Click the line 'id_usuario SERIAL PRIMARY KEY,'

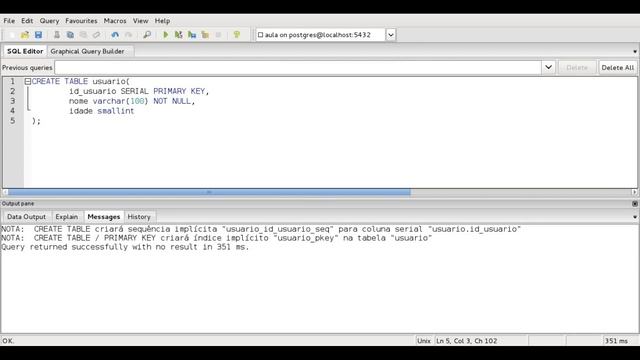(x=139, y=91)
